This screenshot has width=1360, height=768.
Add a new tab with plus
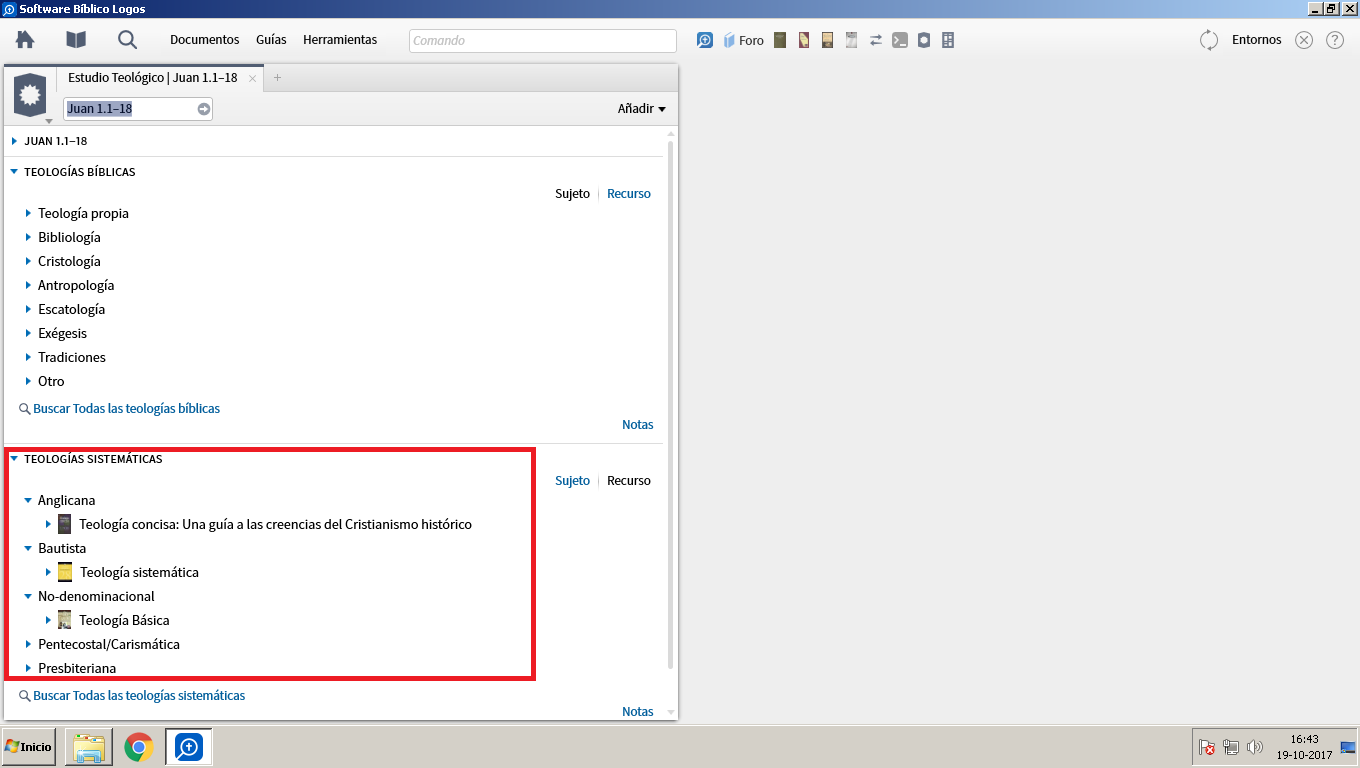click(278, 78)
